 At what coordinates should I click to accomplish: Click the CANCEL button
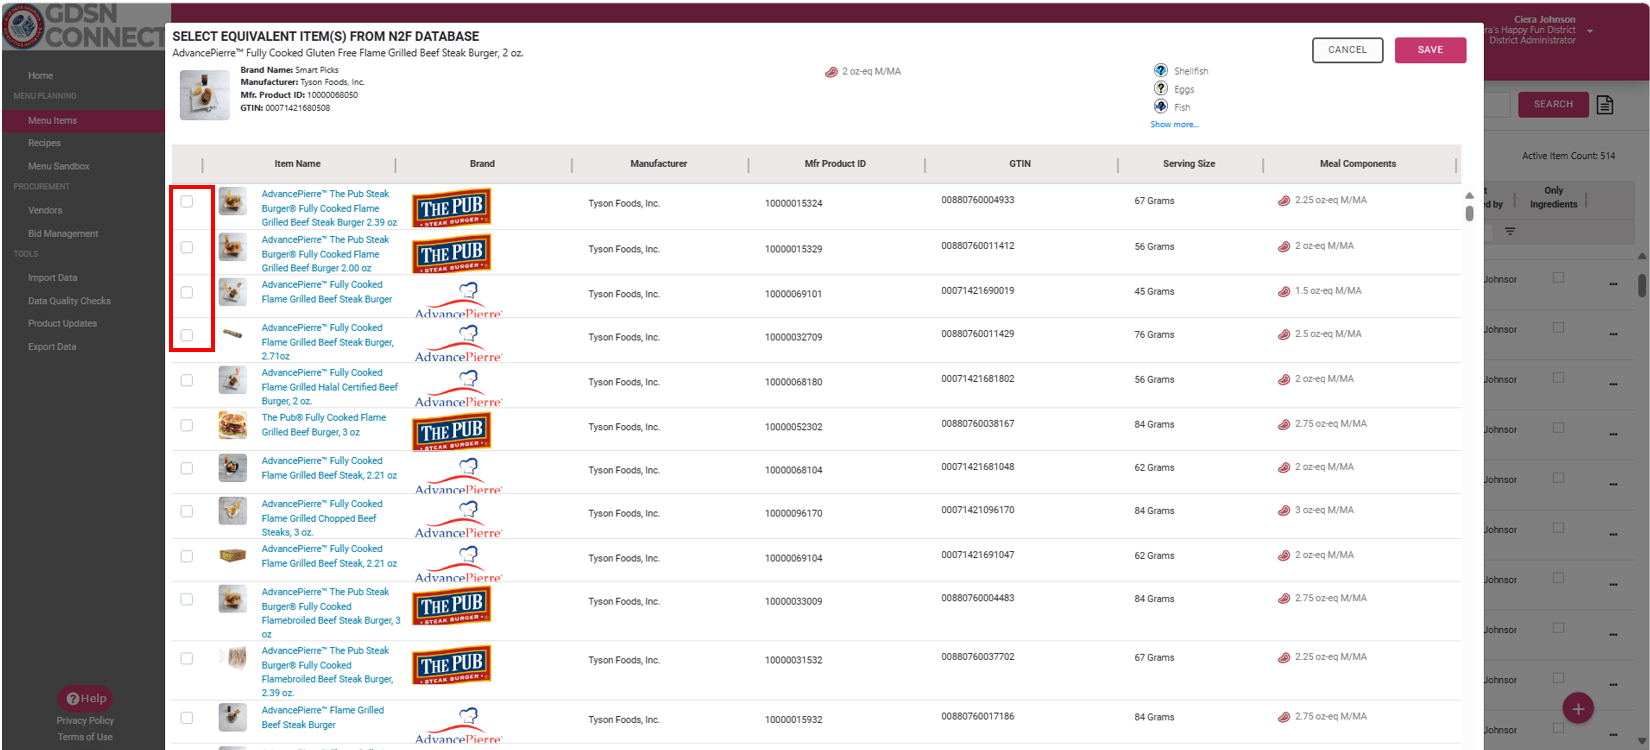pos(1347,50)
